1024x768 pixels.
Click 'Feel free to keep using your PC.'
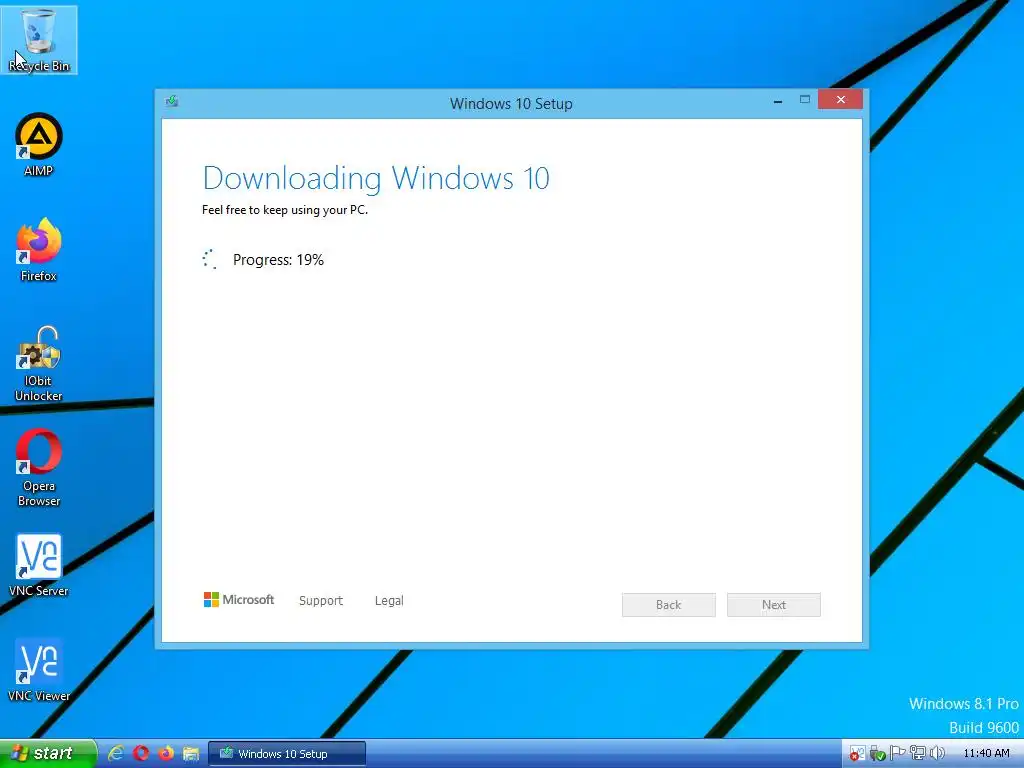click(285, 210)
